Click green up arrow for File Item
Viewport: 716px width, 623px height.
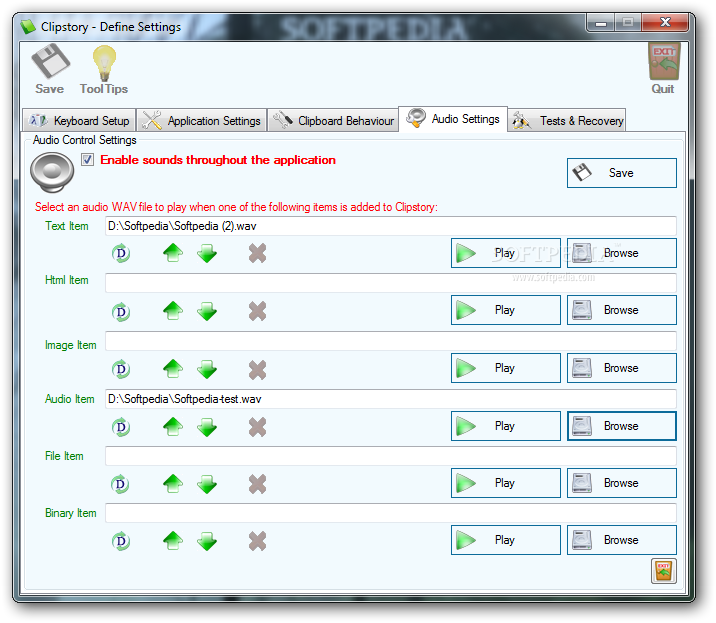tap(173, 484)
